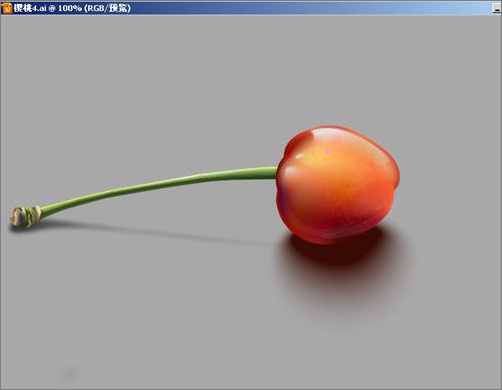Click the document icon in the title bar
502x390 pixels.
6,8
